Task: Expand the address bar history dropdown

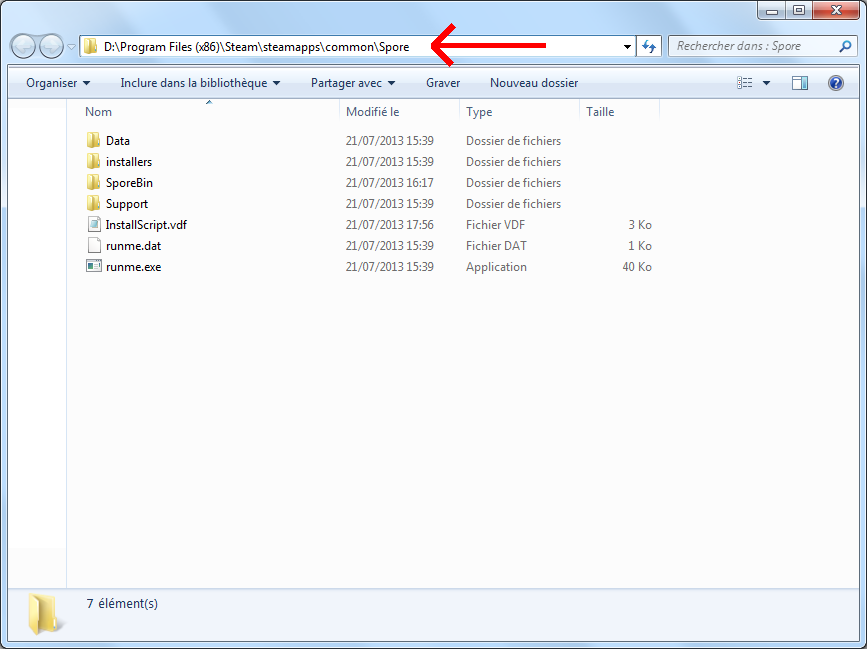Action: pyautogui.click(x=627, y=47)
